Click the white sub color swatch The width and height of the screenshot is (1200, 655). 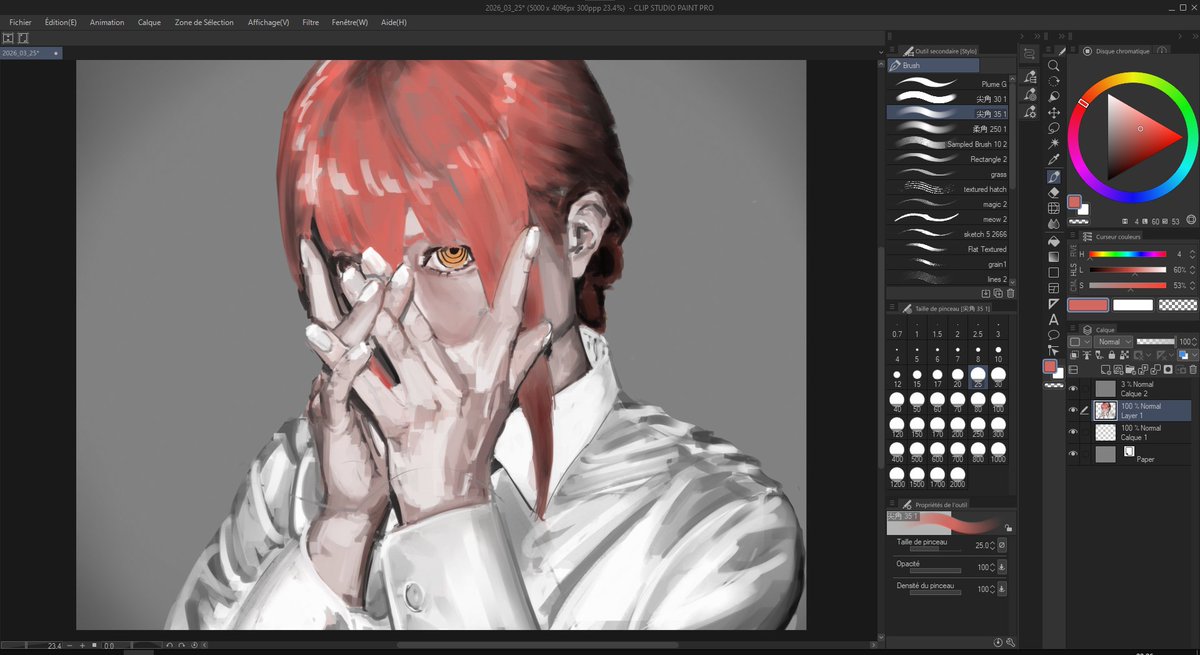point(1133,305)
